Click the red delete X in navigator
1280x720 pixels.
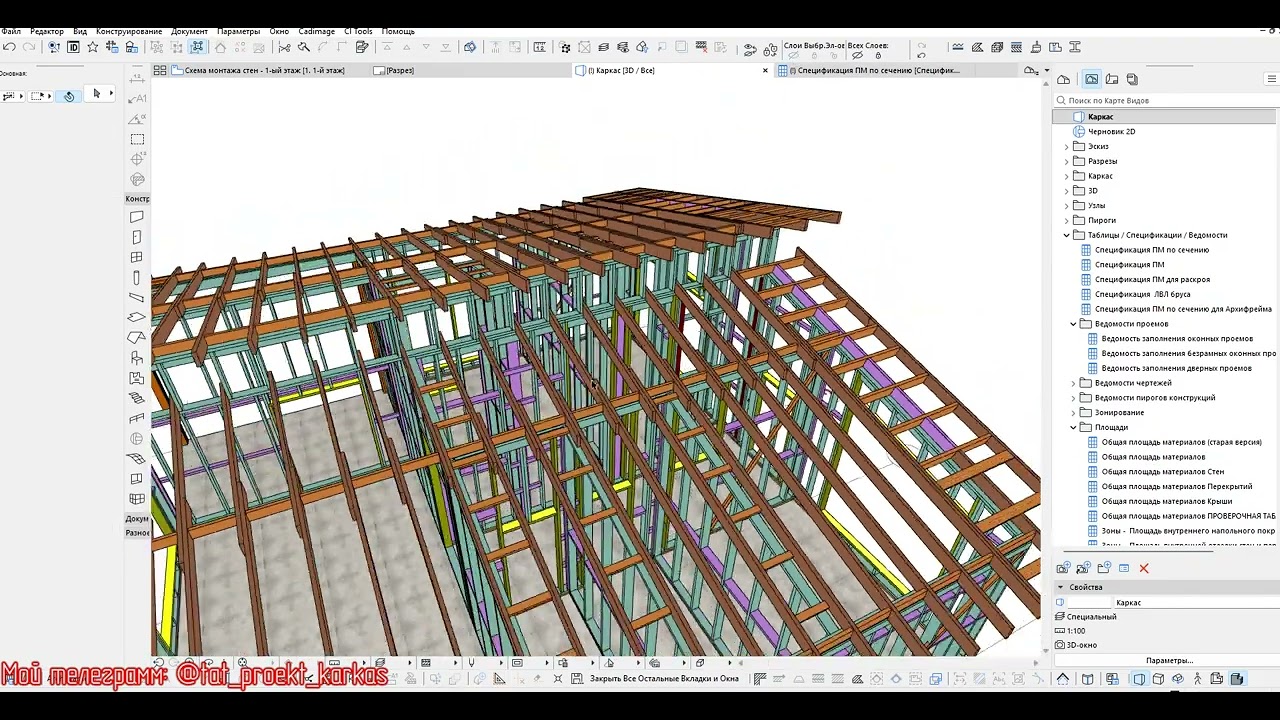pos(1144,568)
